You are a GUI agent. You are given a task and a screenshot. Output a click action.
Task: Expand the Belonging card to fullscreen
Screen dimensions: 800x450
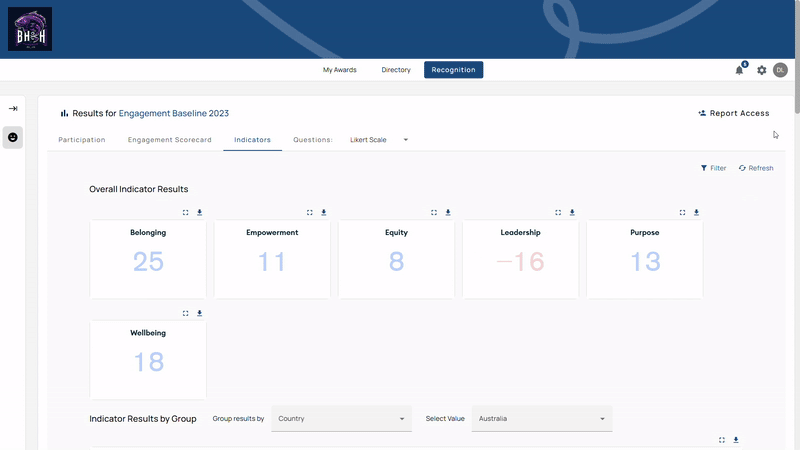pos(186,212)
